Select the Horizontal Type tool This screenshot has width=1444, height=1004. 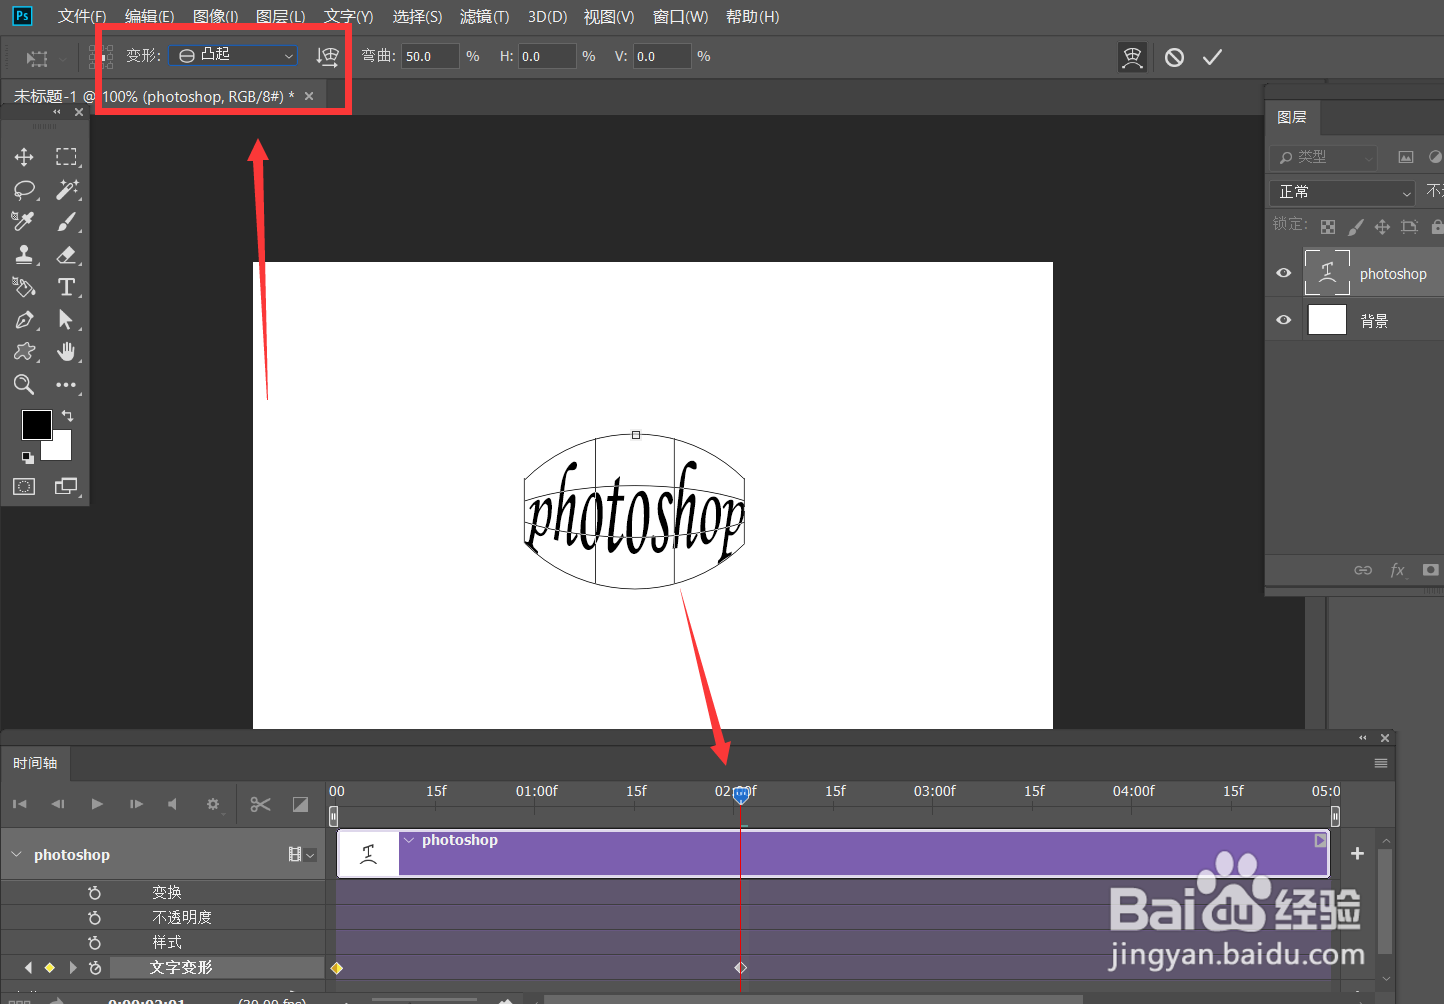pyautogui.click(x=66, y=287)
